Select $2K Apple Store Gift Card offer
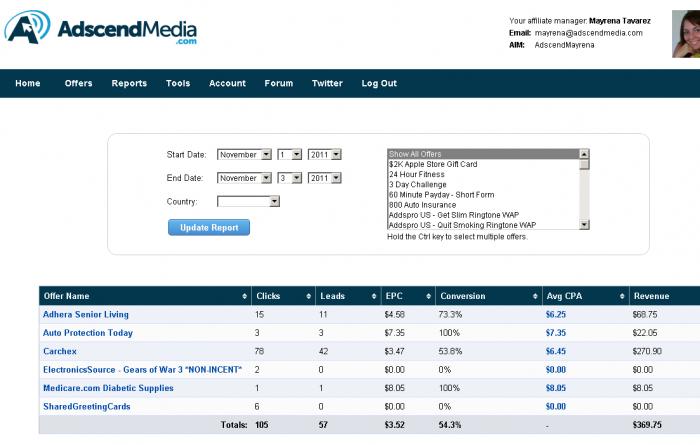Image resolution: width=700 pixels, height=445 pixels. pos(483,164)
